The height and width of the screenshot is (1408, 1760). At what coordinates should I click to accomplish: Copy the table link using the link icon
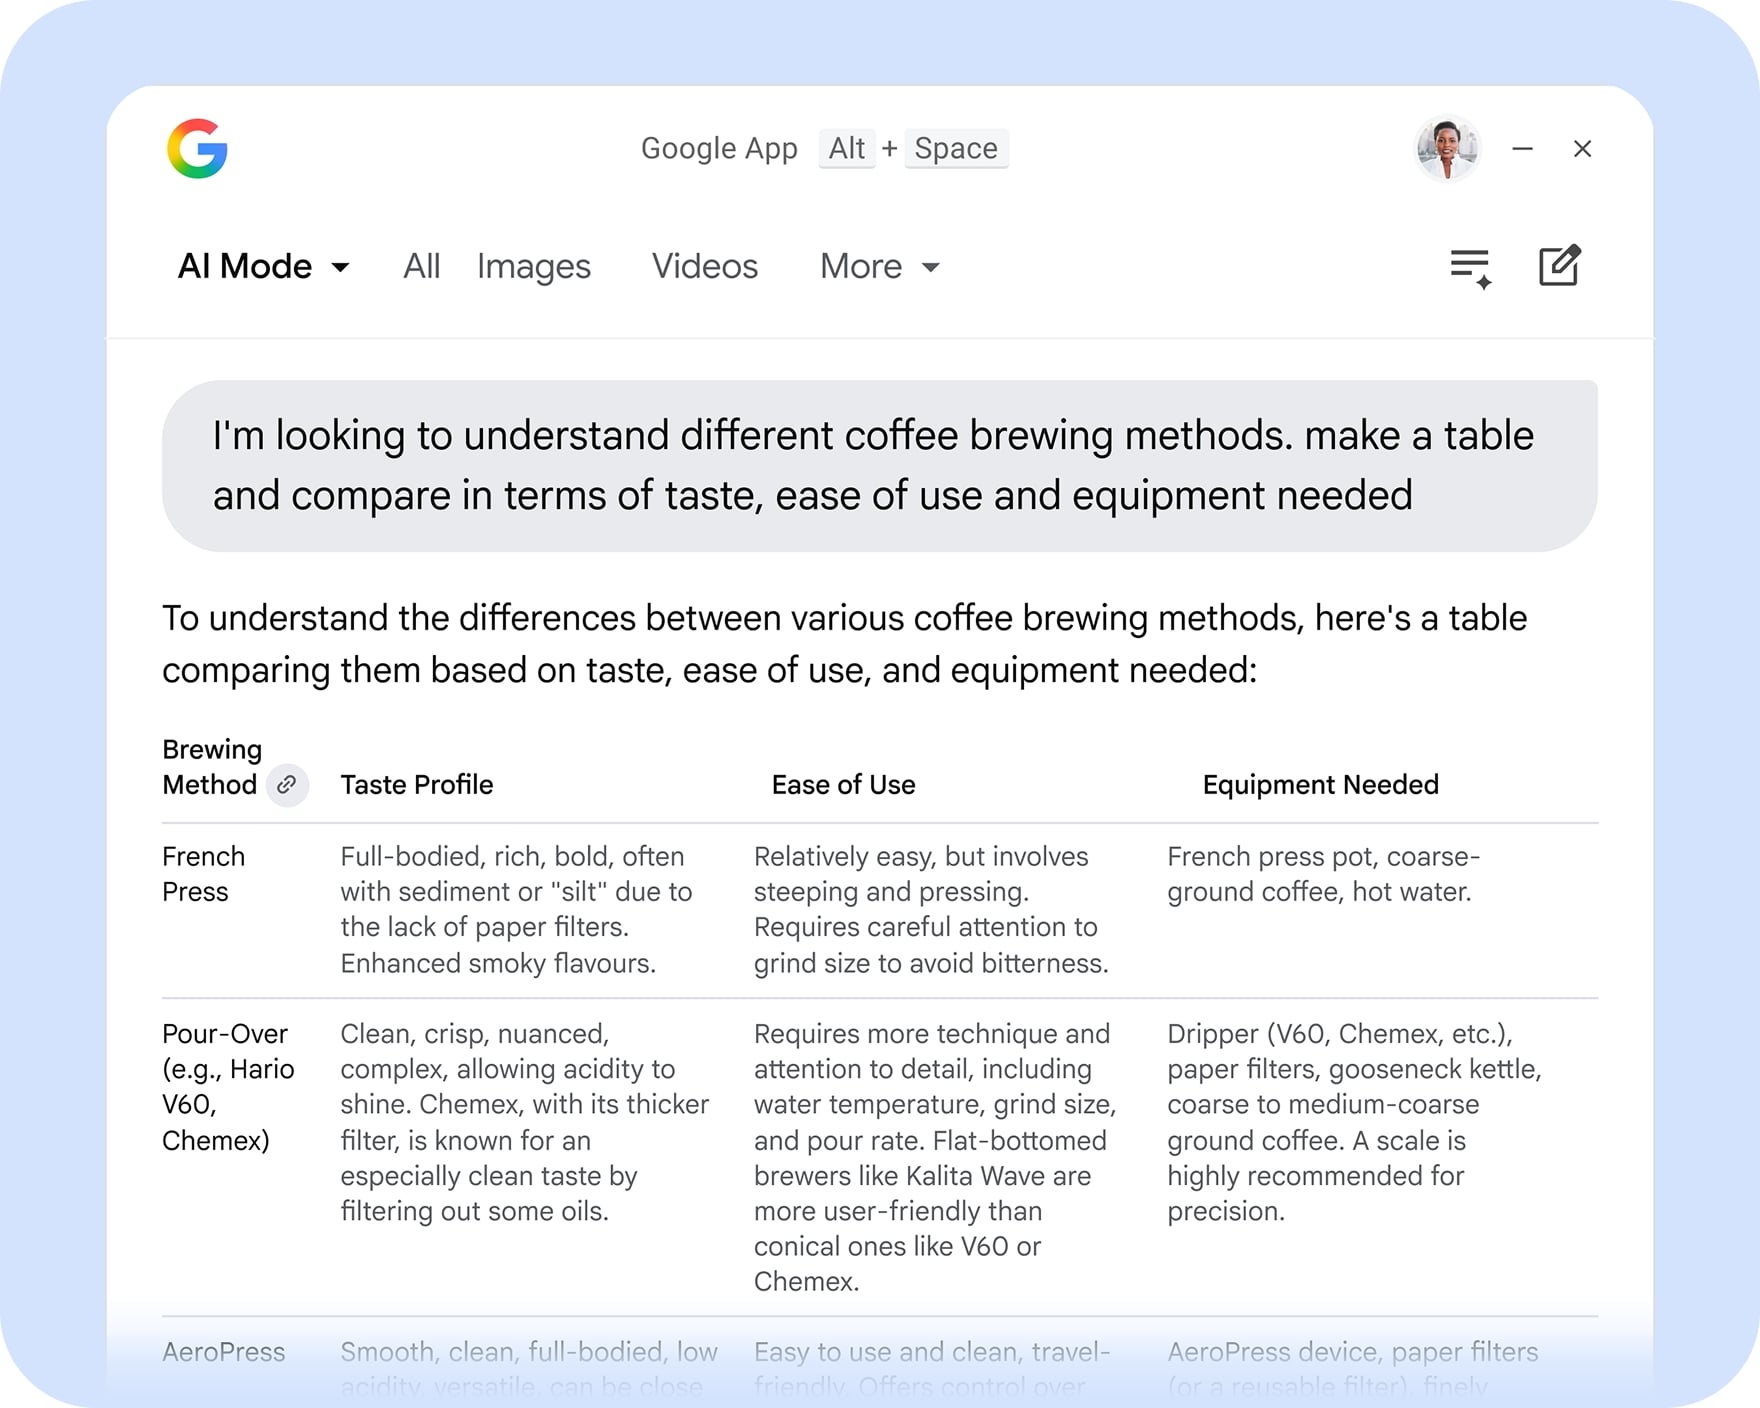[x=287, y=786]
